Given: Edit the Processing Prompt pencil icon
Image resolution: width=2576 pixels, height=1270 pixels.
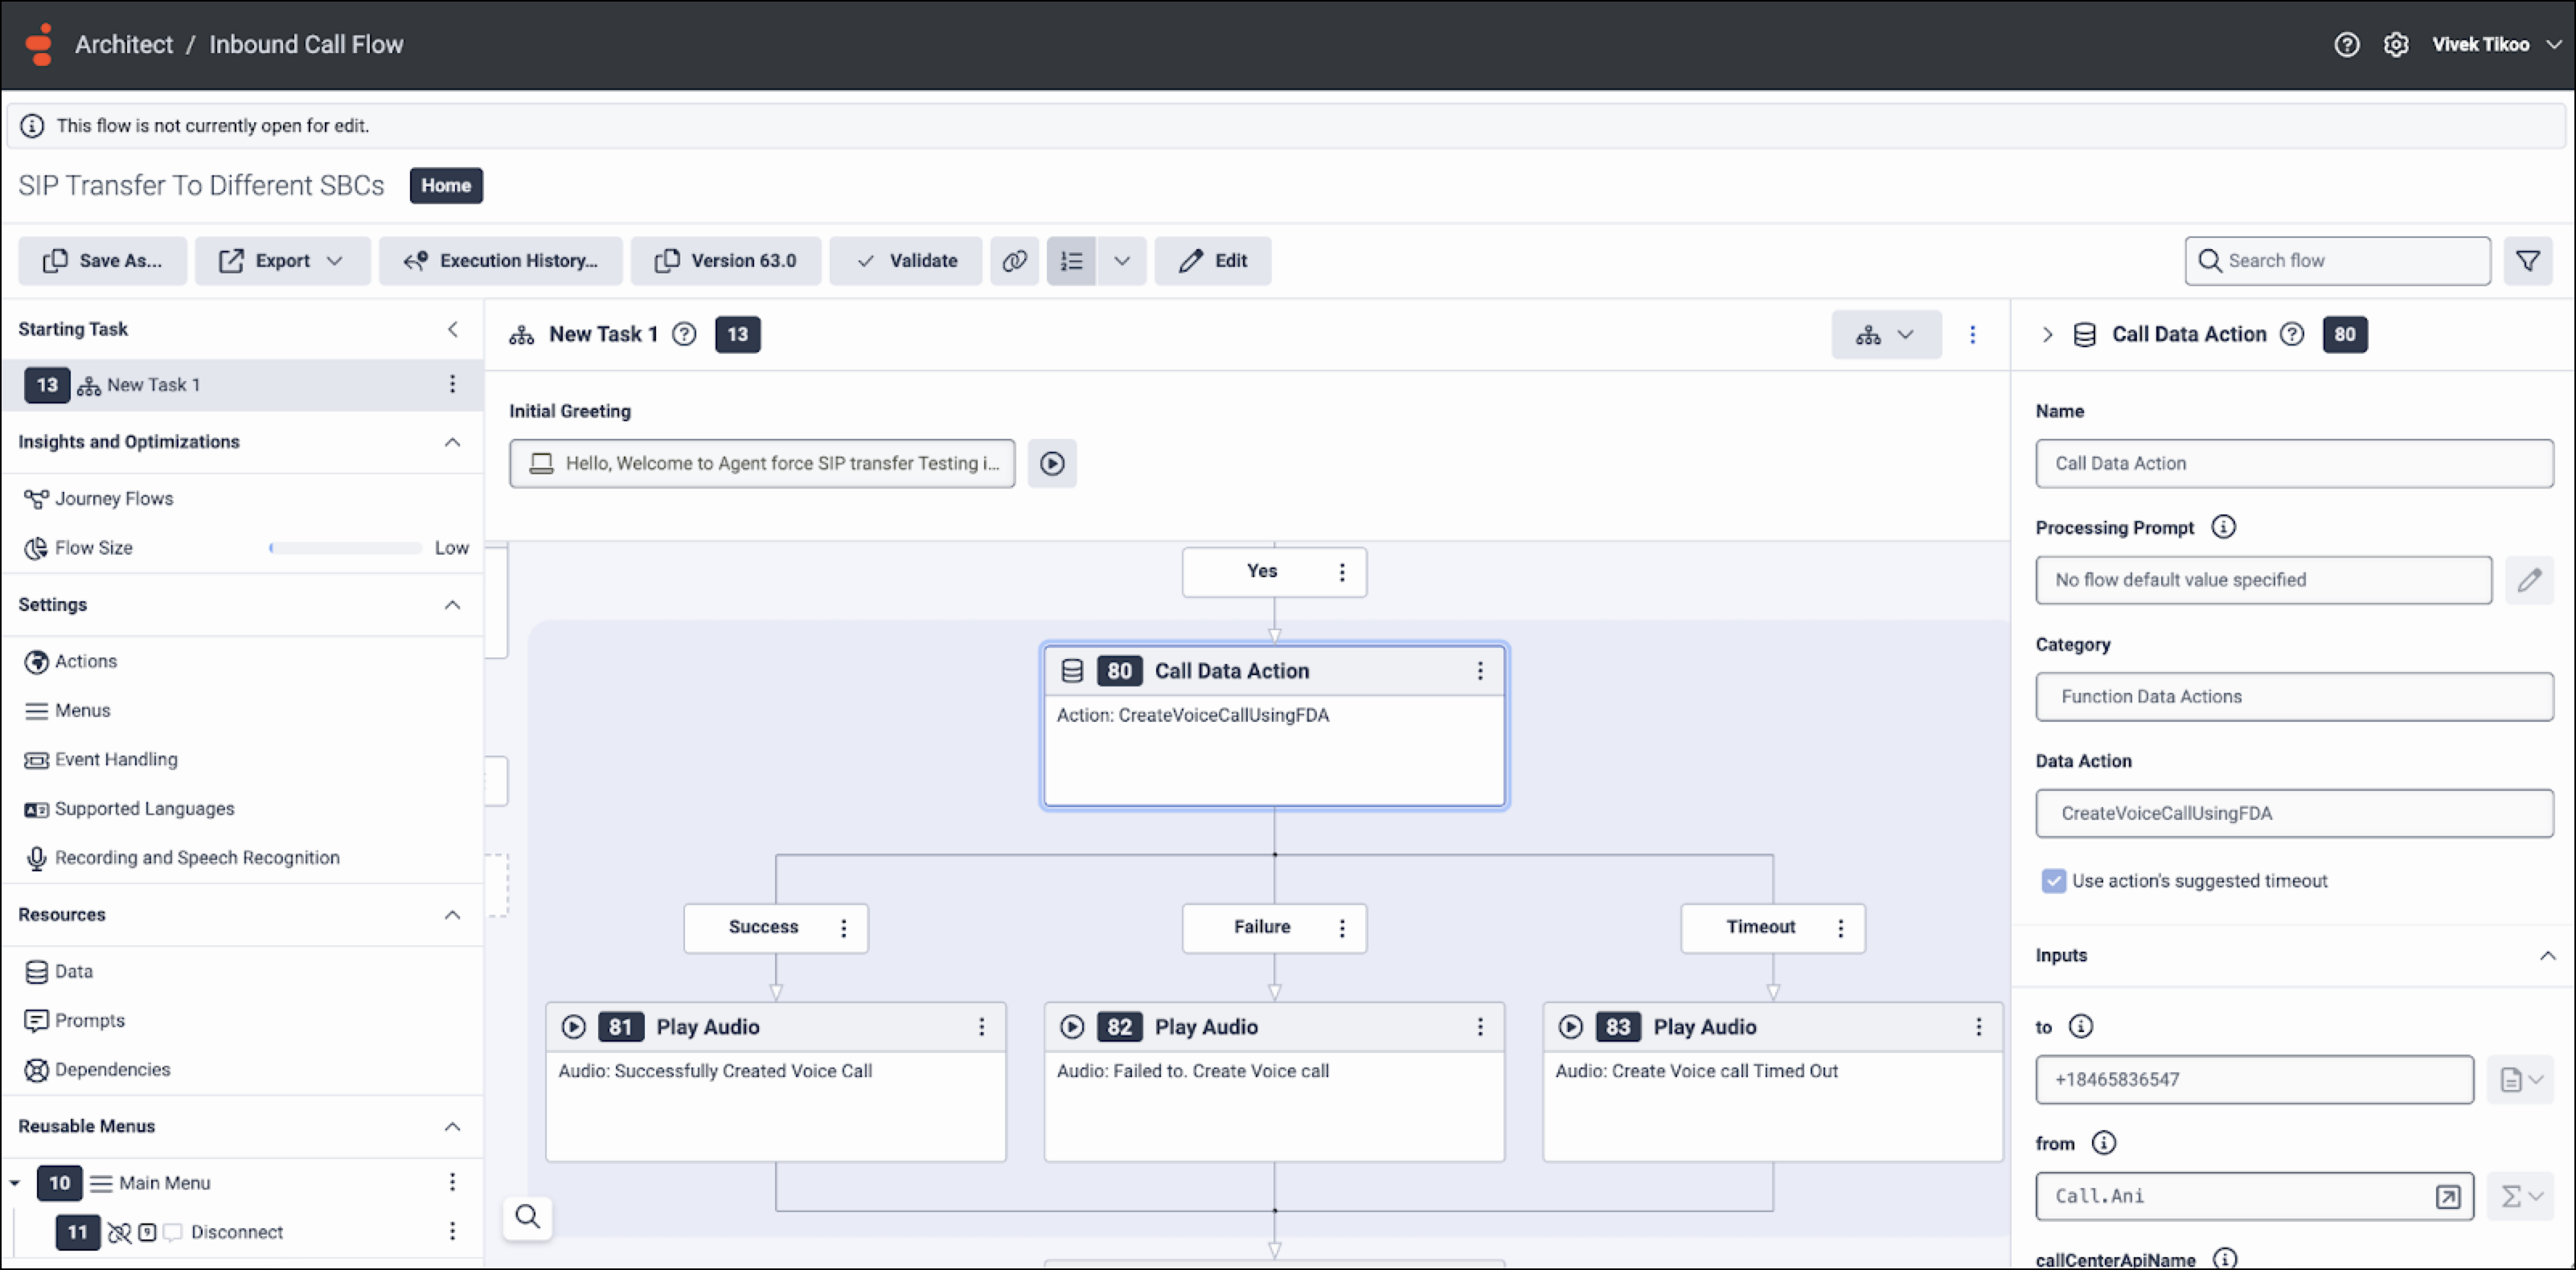Looking at the screenshot, I should click(x=2529, y=580).
